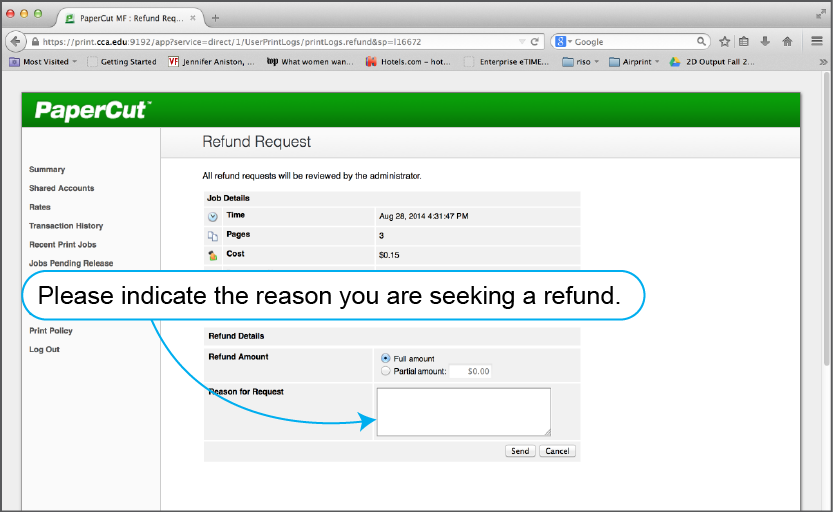Log Out from the sidebar
This screenshot has width=833, height=512.
44,349
